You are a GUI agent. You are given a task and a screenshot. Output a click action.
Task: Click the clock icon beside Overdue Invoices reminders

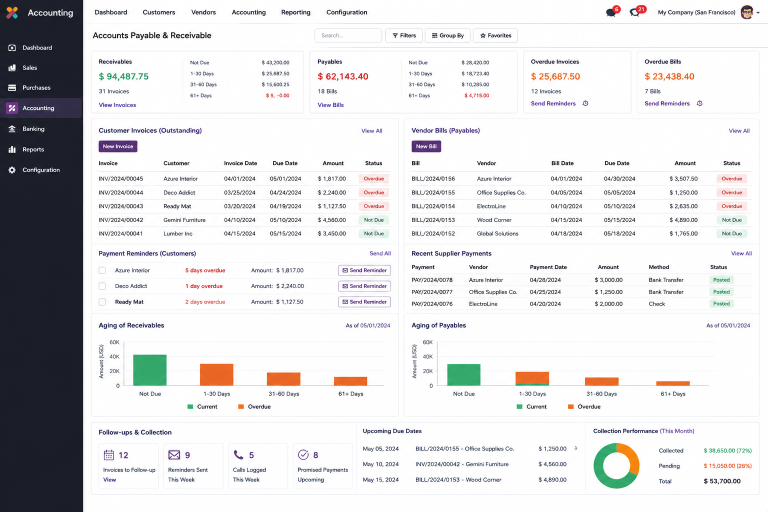[585, 103]
